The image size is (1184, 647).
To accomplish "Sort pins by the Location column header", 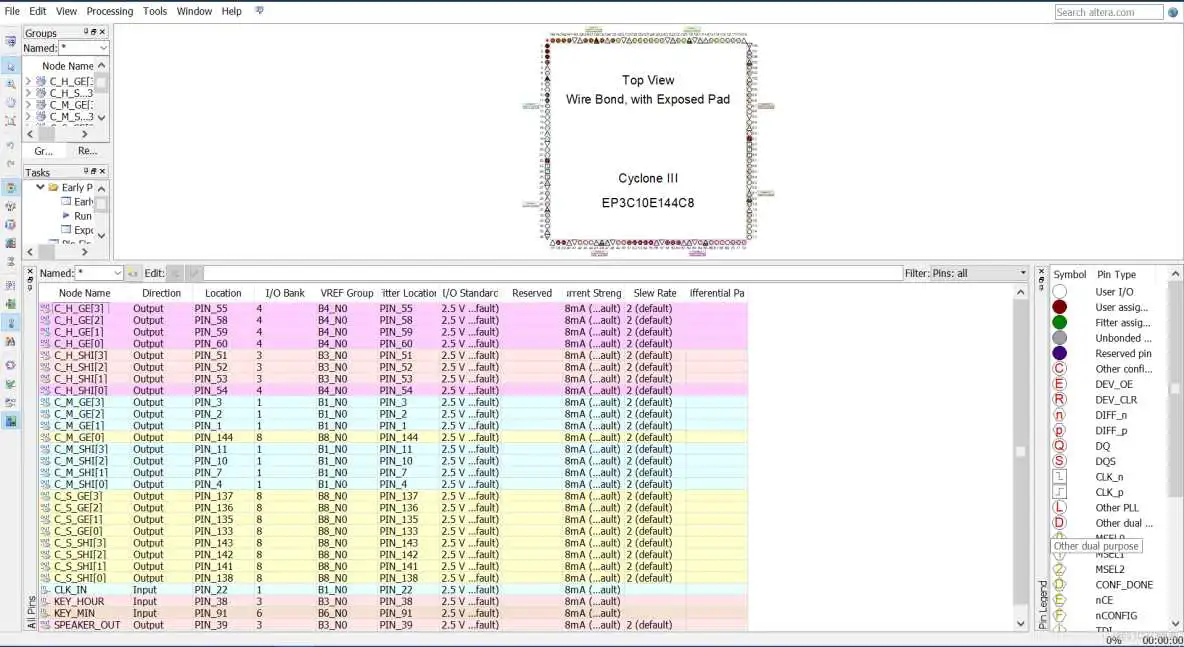I will pyautogui.click(x=223, y=293).
